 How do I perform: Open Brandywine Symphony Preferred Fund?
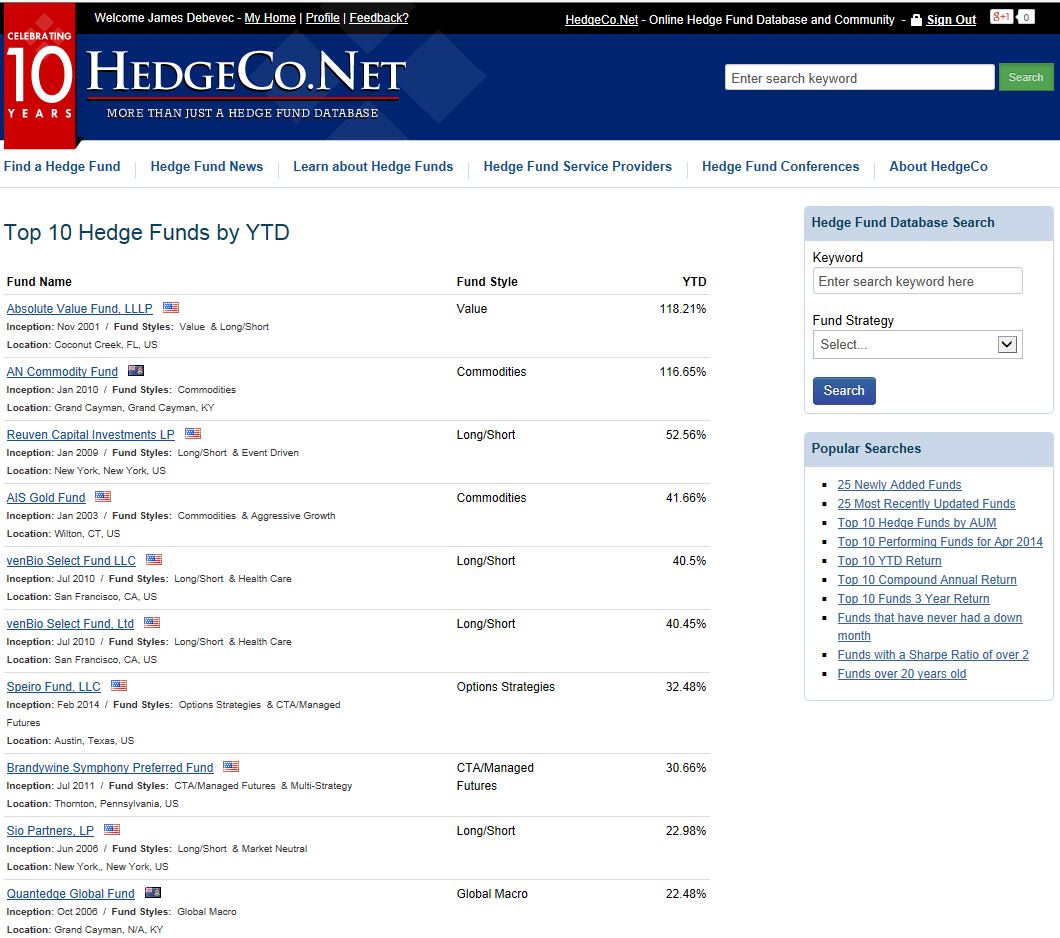click(110, 768)
